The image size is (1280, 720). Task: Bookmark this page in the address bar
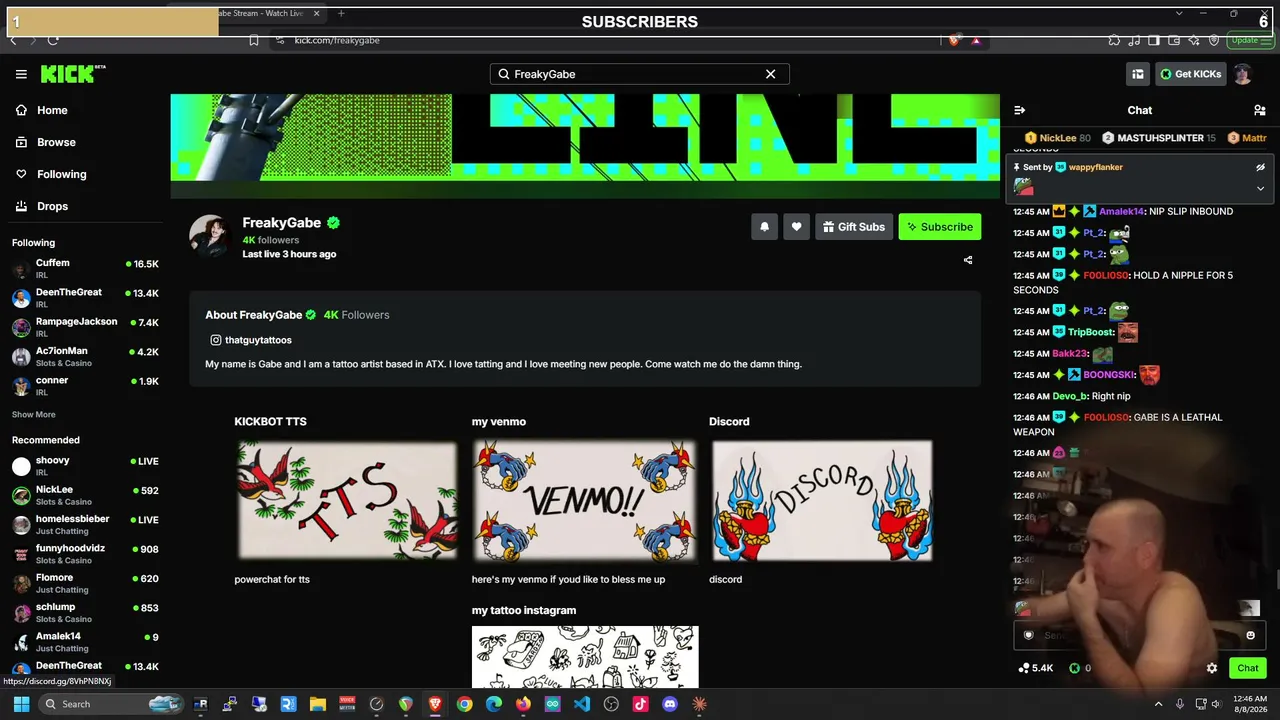[x=254, y=40]
